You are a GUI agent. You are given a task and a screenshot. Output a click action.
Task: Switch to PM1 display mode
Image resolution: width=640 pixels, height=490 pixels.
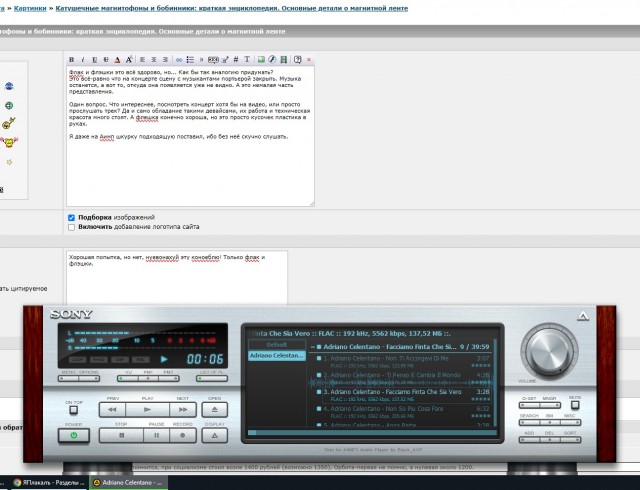click(x=148, y=379)
